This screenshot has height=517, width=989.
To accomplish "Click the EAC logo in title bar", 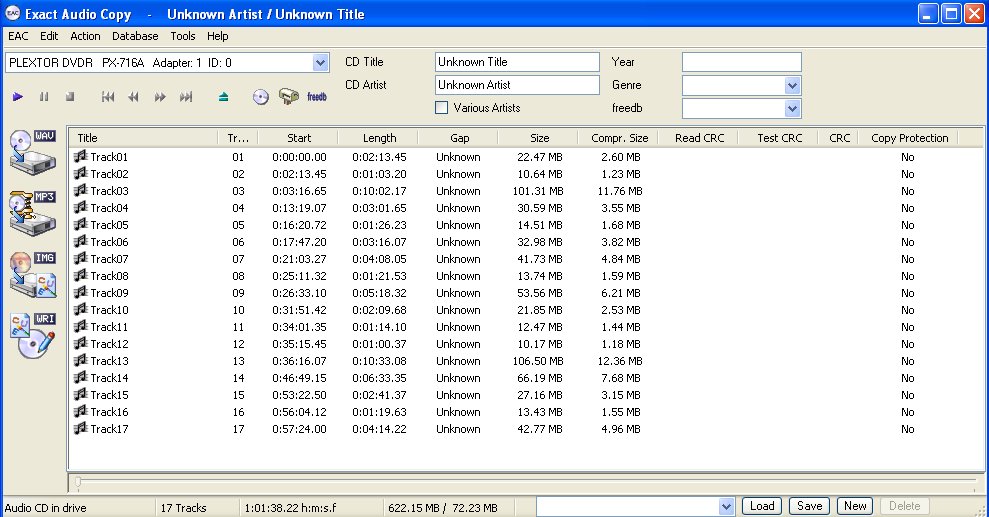I will pyautogui.click(x=13, y=13).
